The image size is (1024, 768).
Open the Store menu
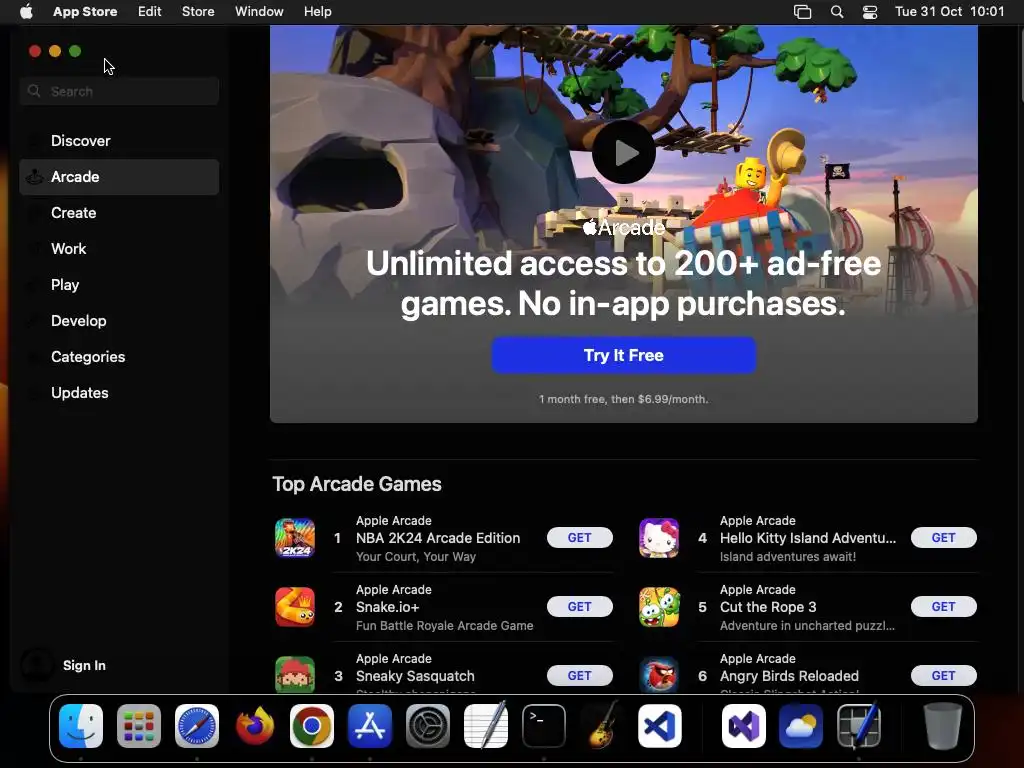pos(198,12)
